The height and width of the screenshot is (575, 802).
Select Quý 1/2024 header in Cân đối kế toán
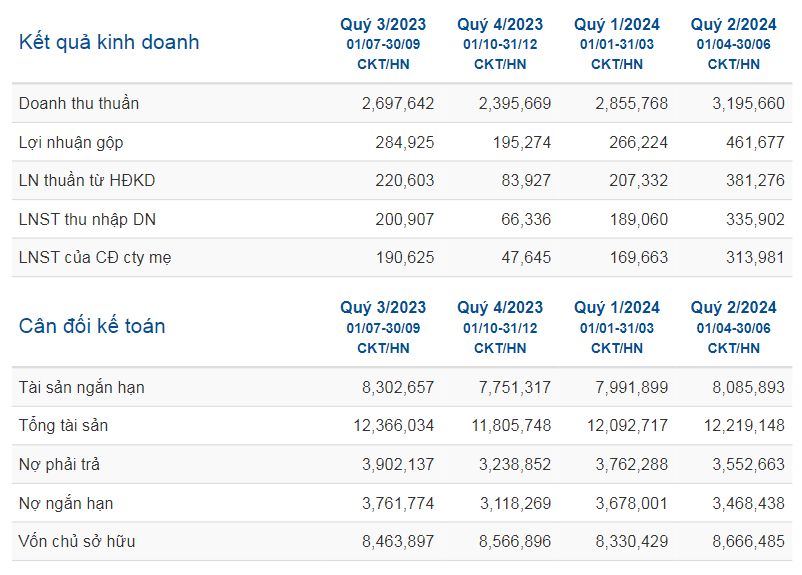point(617,308)
